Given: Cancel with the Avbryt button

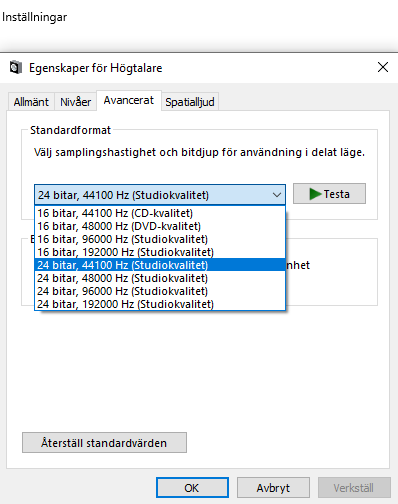Looking at the screenshot, I should click(x=273, y=488).
